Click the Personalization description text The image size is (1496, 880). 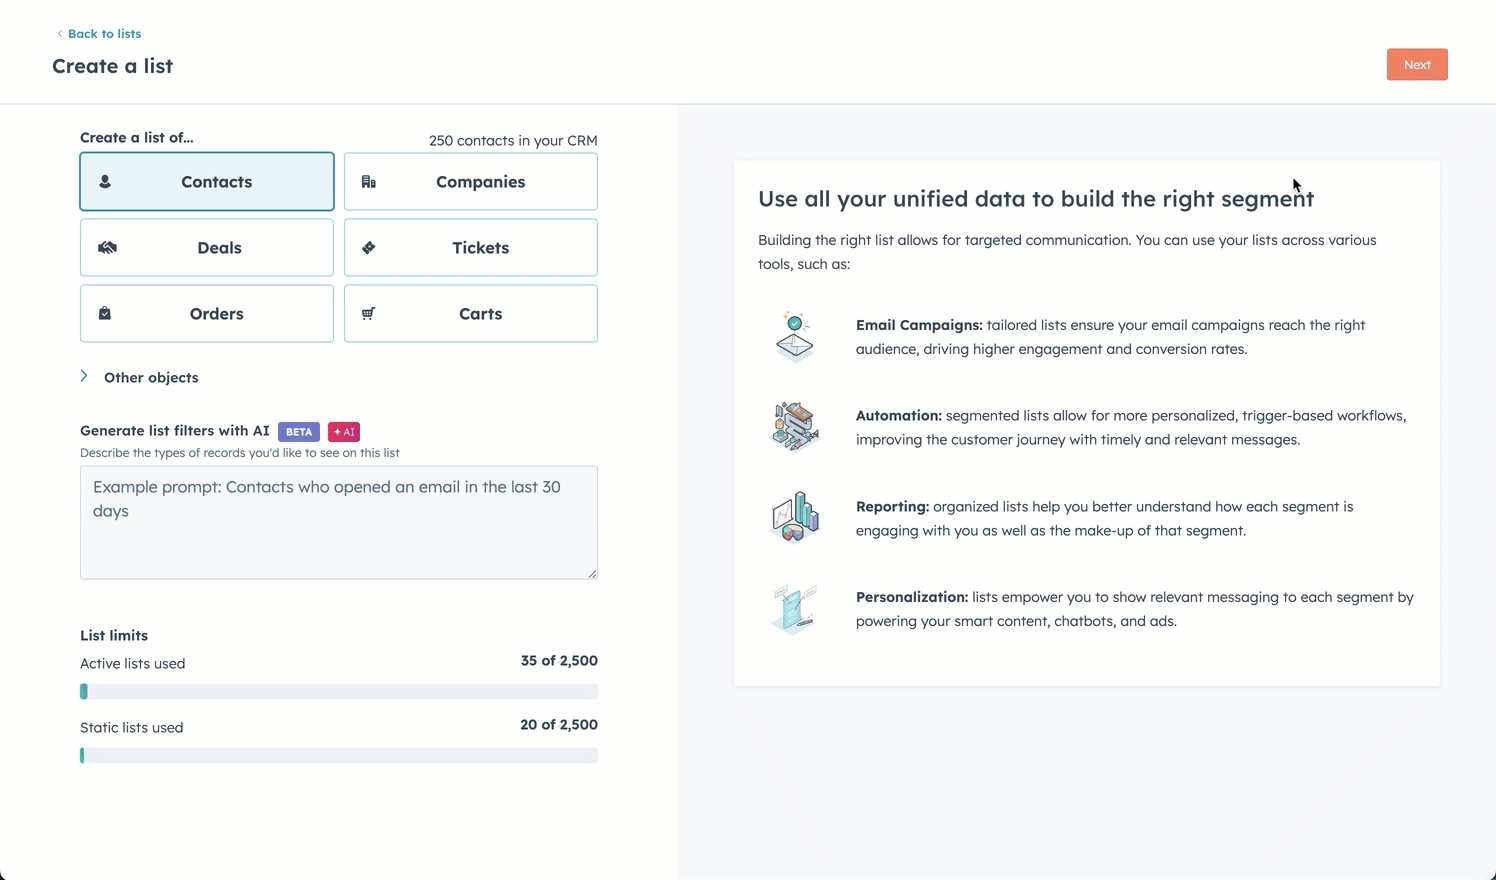coord(1135,609)
